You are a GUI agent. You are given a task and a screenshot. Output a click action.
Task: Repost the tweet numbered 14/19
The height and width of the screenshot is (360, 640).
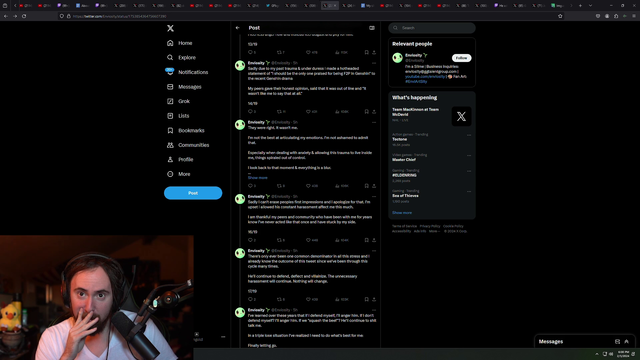[281, 111]
